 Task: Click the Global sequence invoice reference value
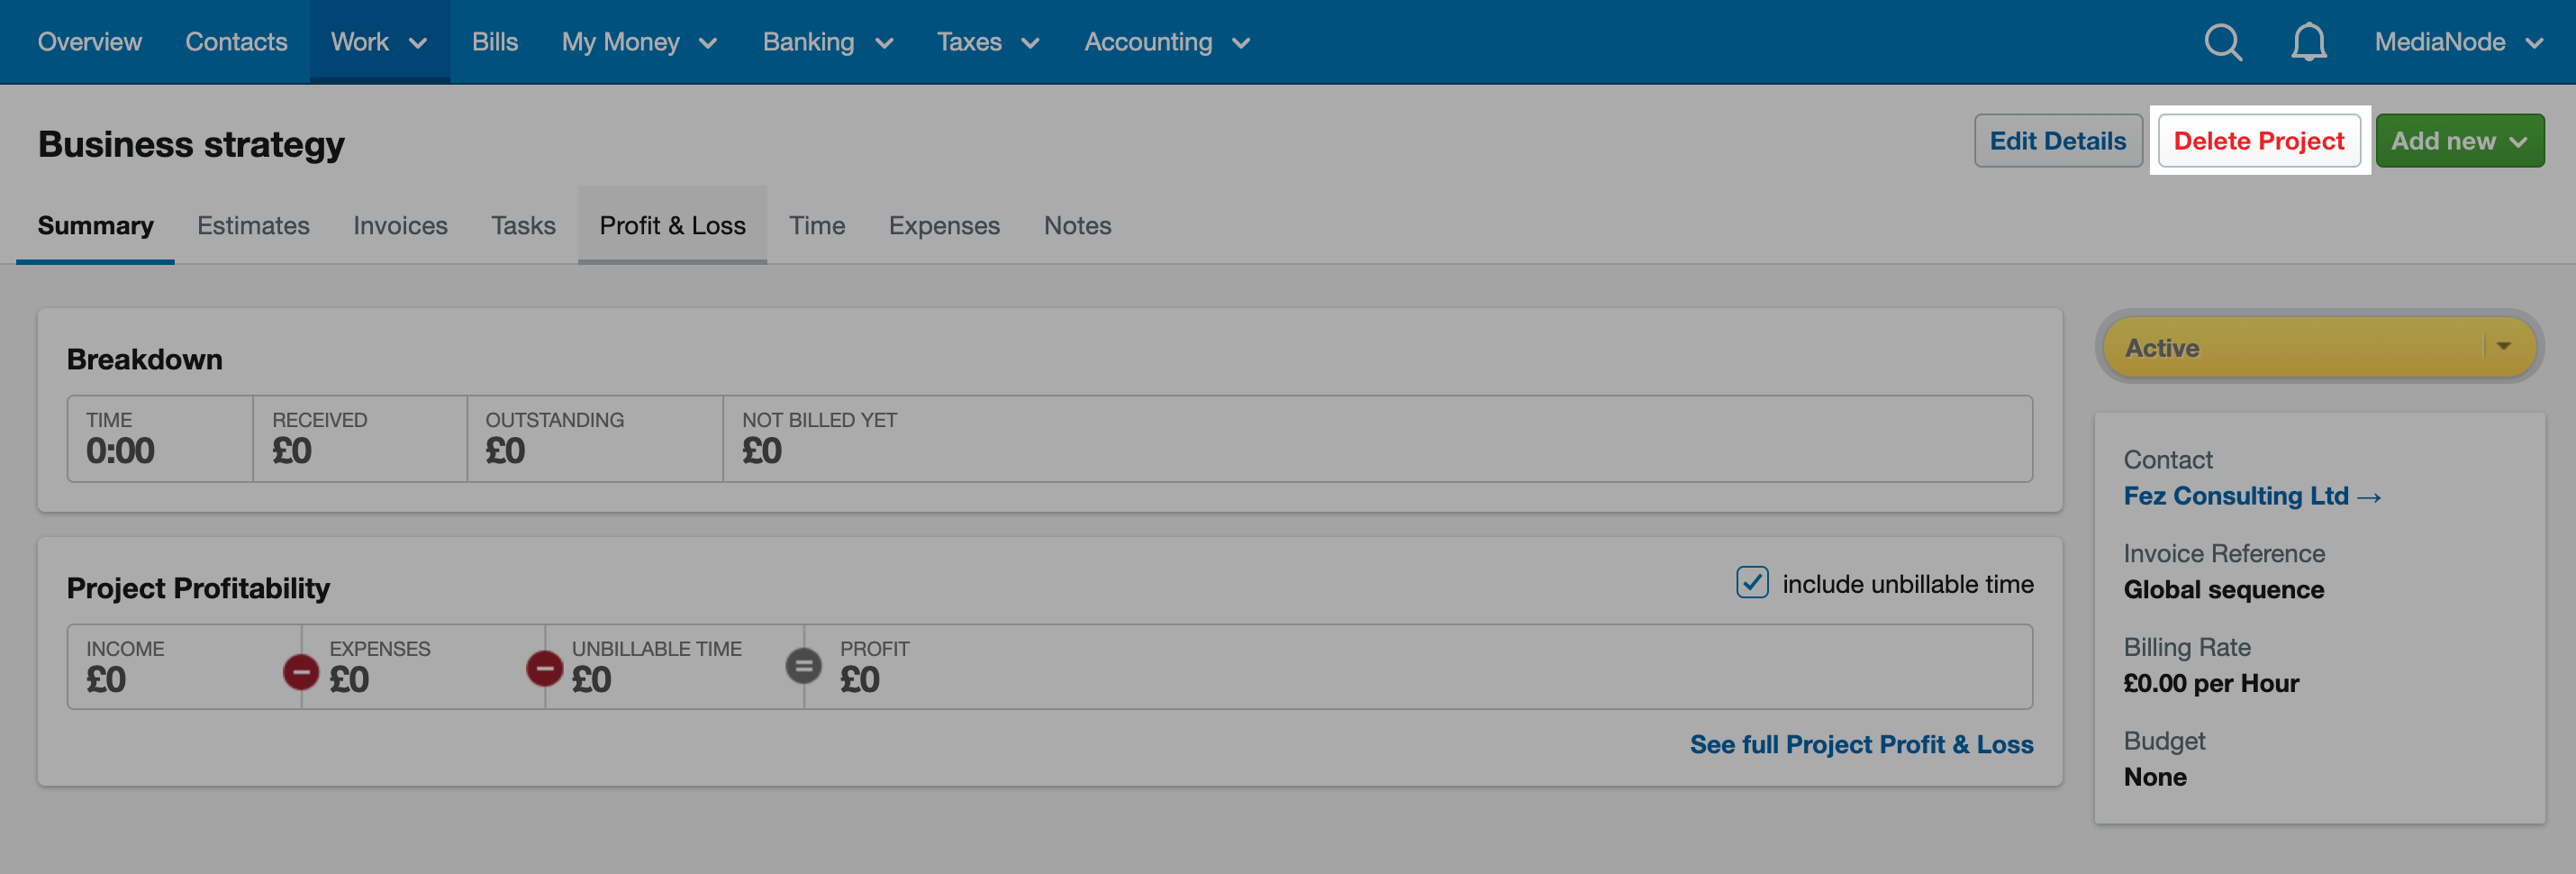pos(2223,590)
